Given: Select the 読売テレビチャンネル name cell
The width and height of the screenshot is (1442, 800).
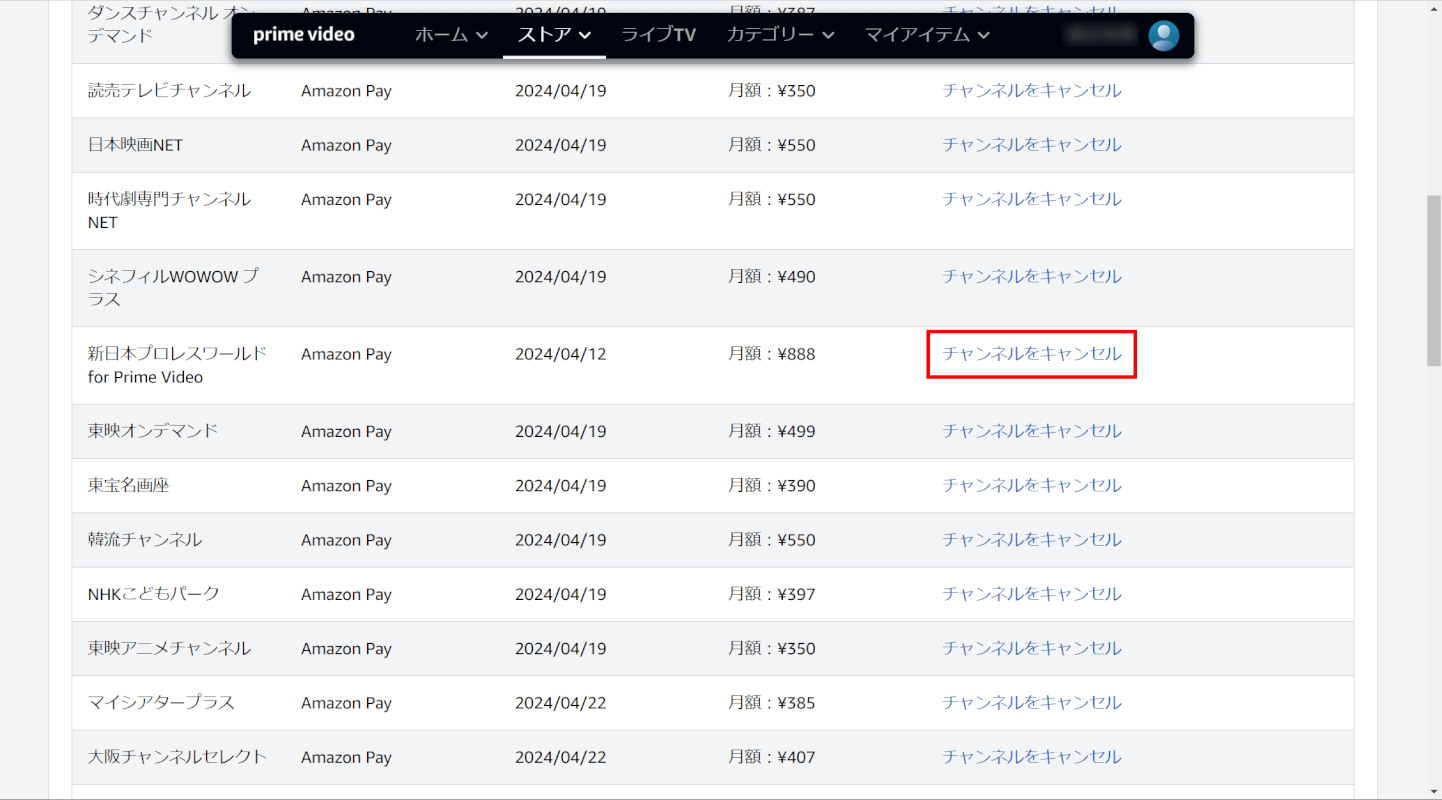Looking at the screenshot, I should pyautogui.click(x=169, y=91).
